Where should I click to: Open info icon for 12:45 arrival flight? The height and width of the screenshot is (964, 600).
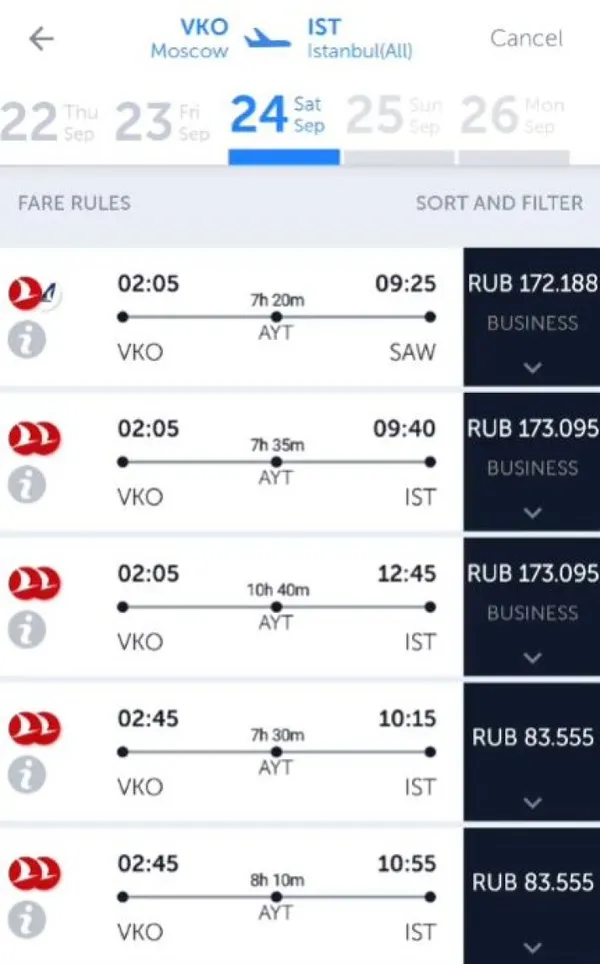(x=27, y=629)
